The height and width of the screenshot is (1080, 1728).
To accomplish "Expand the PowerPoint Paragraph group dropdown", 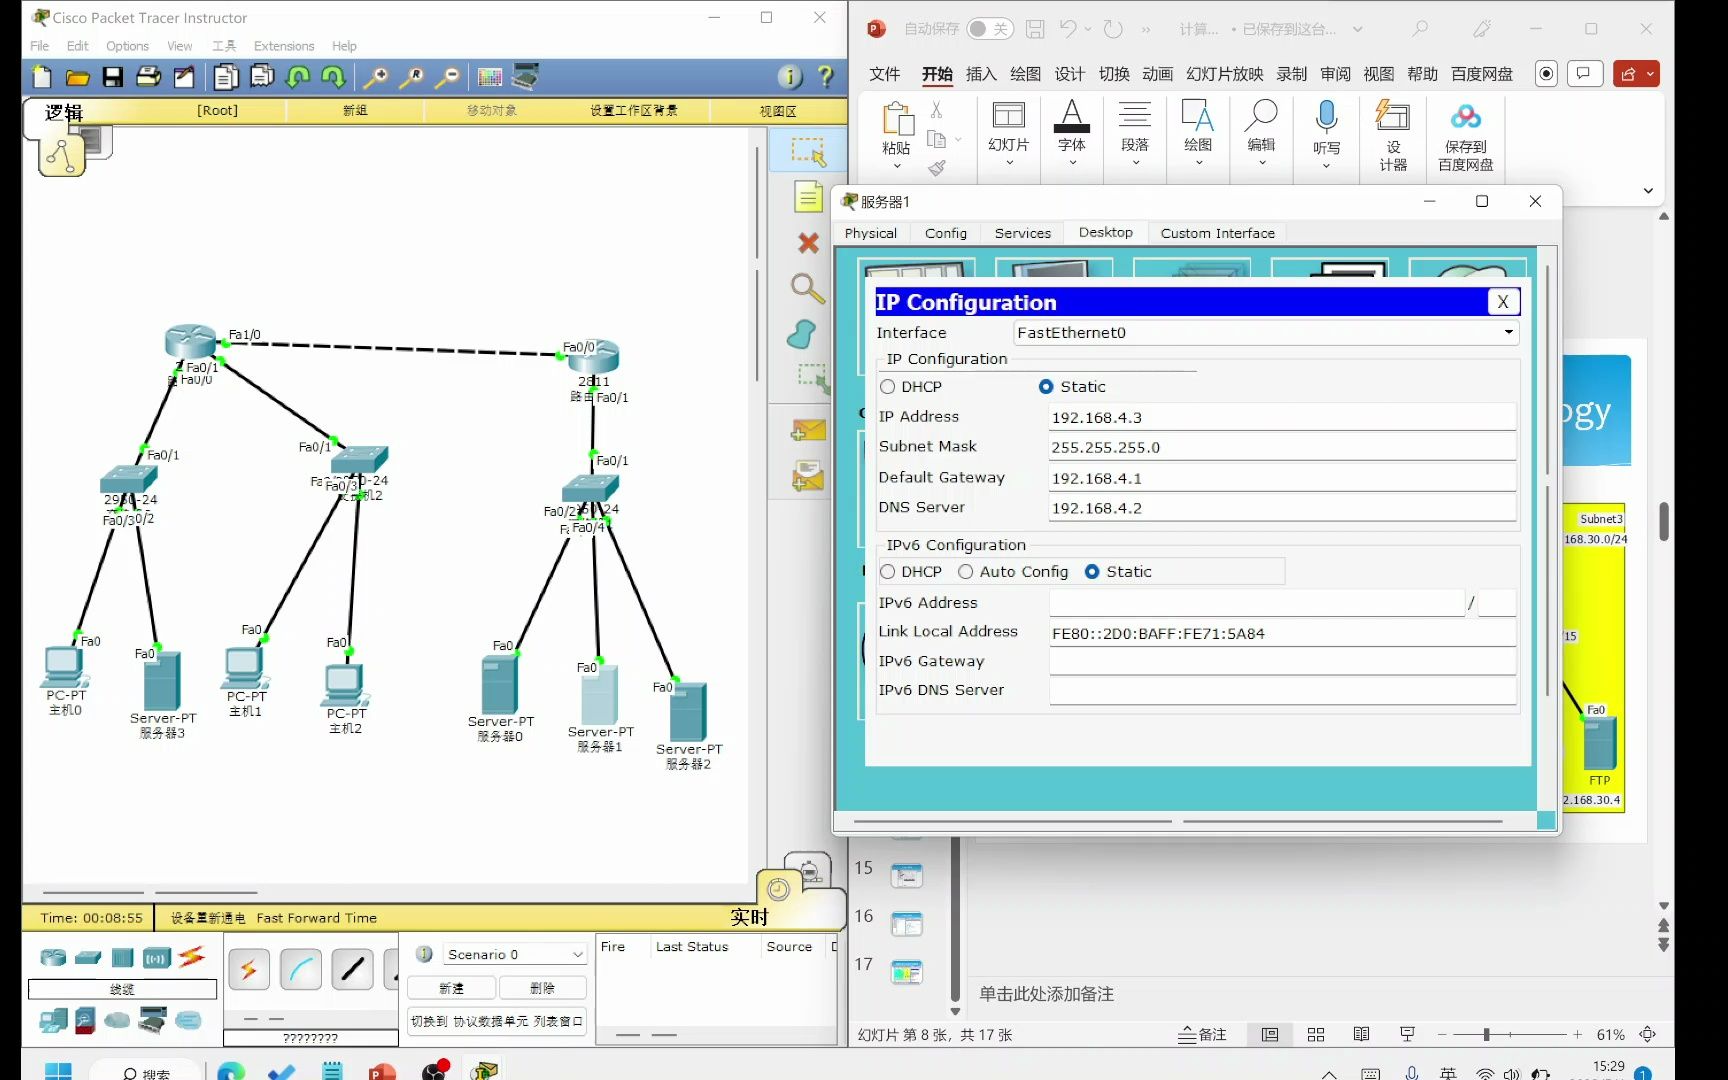I will (1135, 162).
